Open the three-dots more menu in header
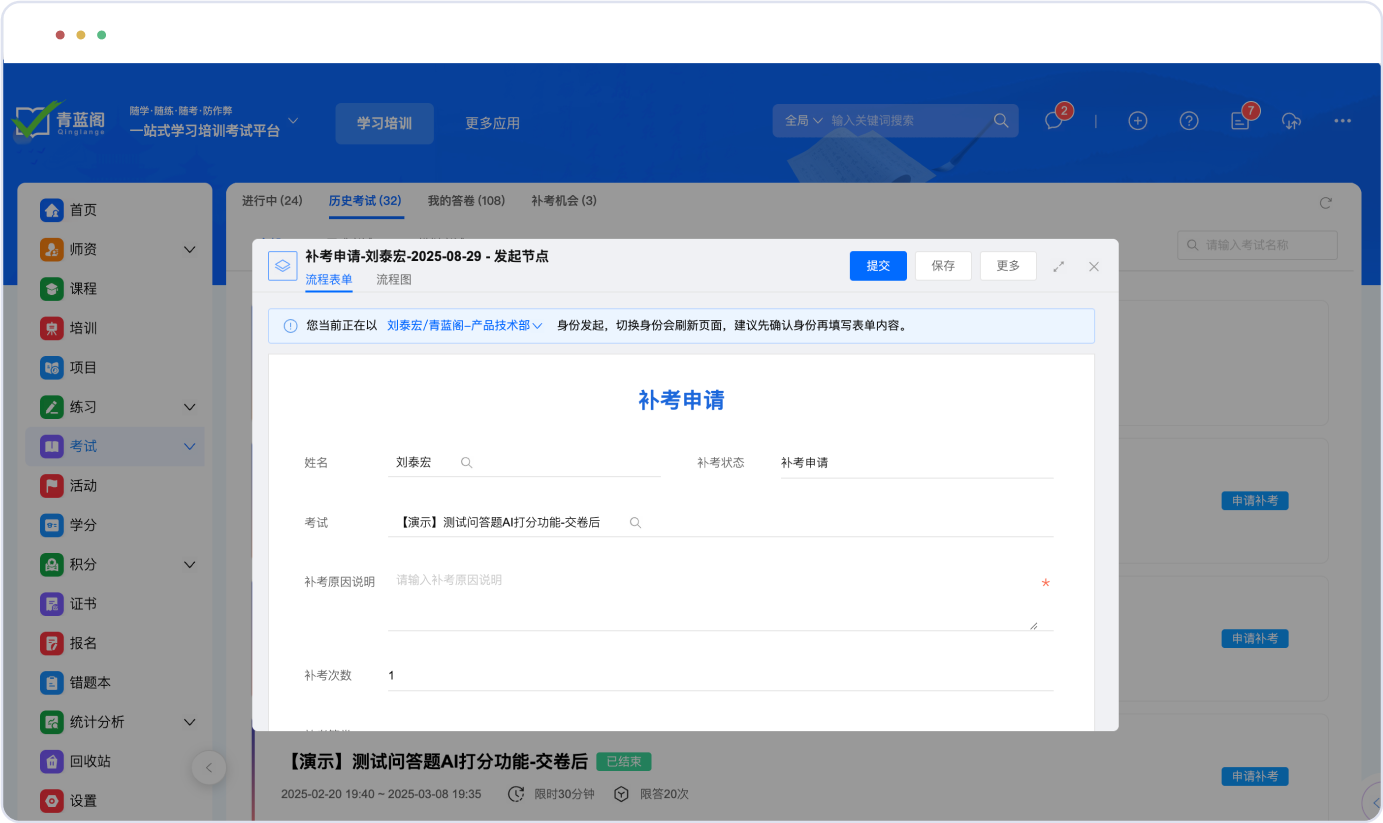Screen dimensions: 1383x823 [1342, 121]
